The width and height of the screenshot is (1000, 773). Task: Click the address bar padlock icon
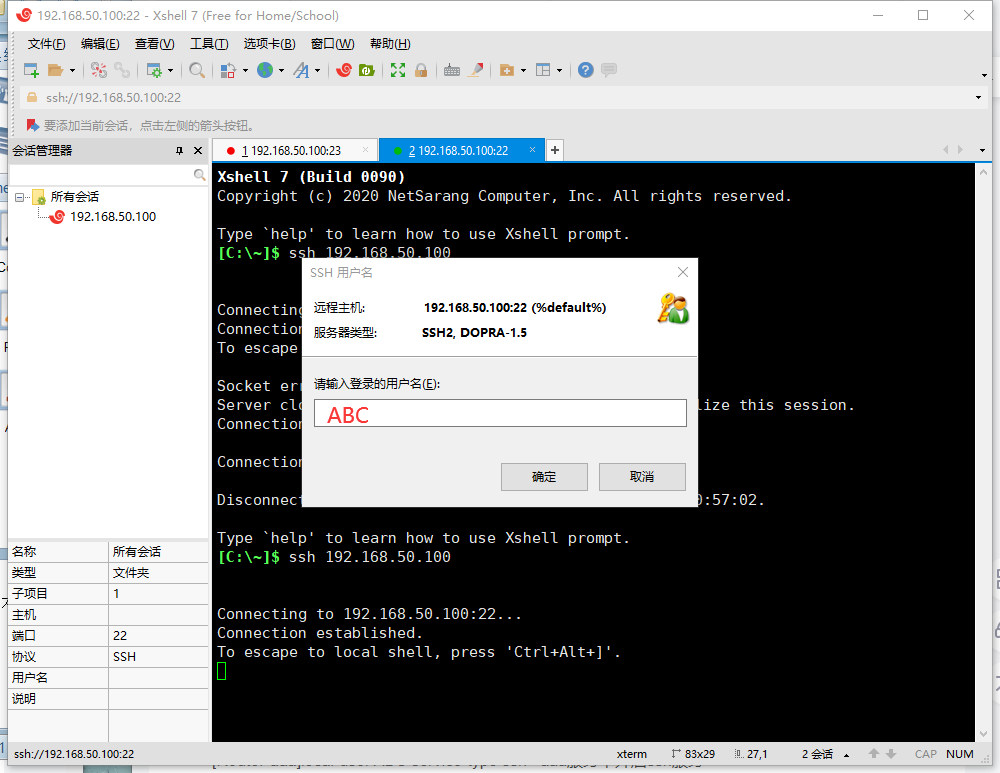click(31, 98)
